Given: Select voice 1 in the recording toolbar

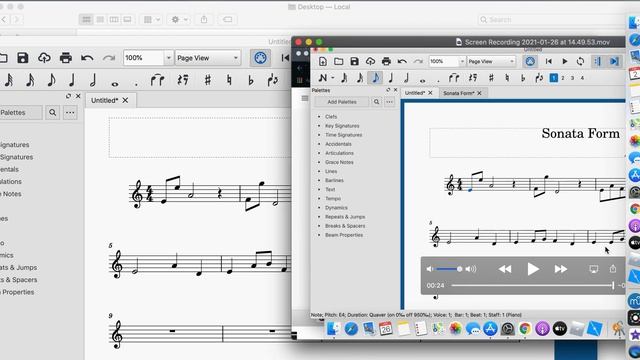Looking at the screenshot, I should (x=553, y=78).
